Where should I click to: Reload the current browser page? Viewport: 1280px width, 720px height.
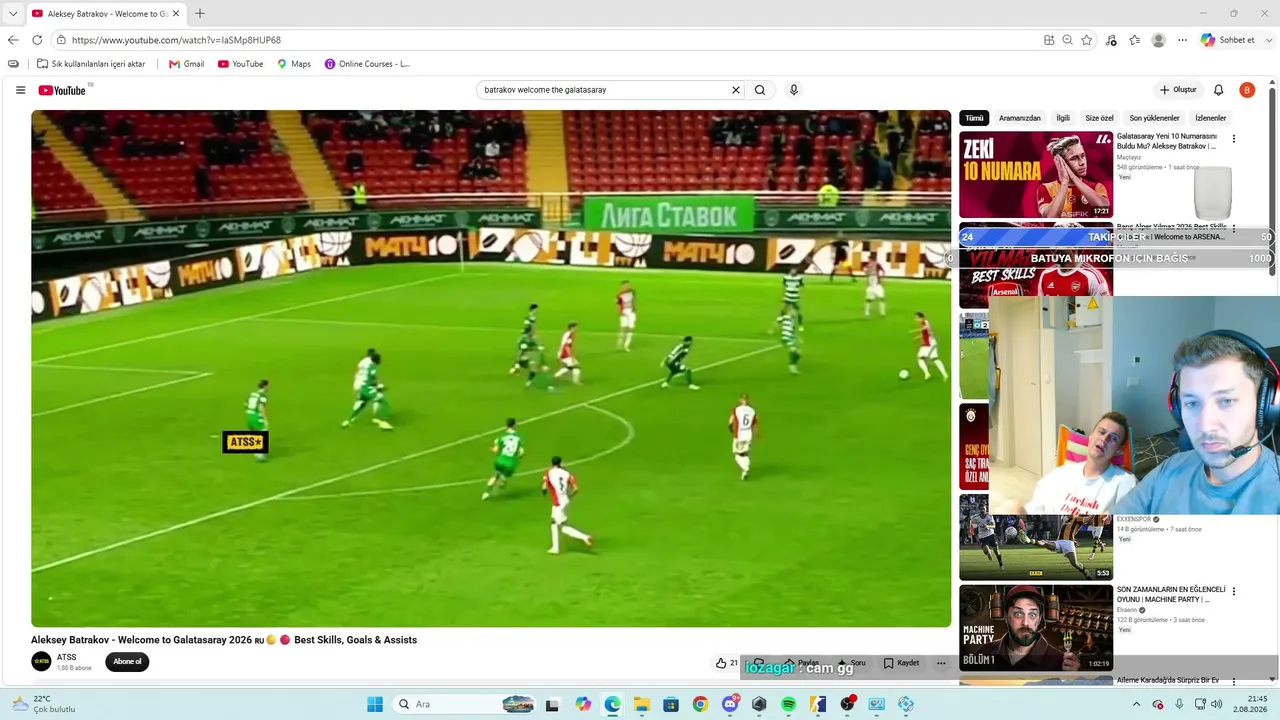coord(37,40)
